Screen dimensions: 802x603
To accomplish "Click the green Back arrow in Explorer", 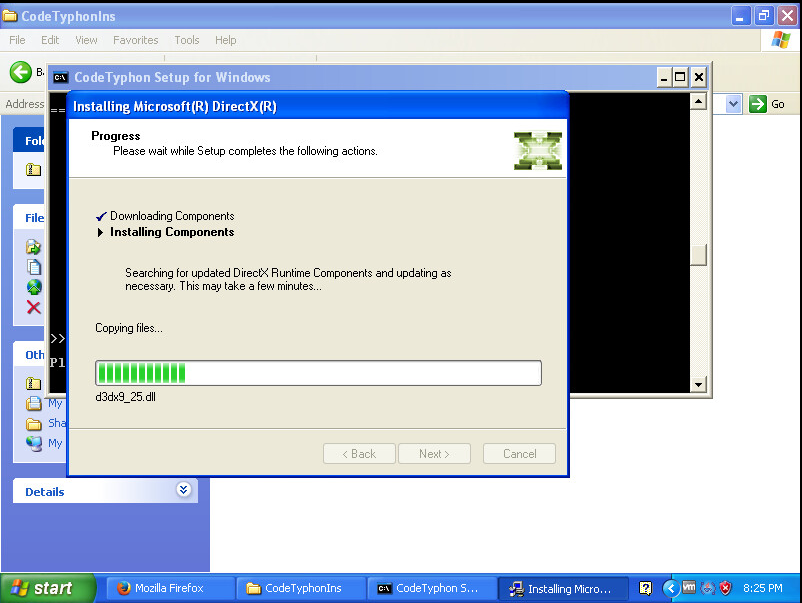I will click(20, 73).
